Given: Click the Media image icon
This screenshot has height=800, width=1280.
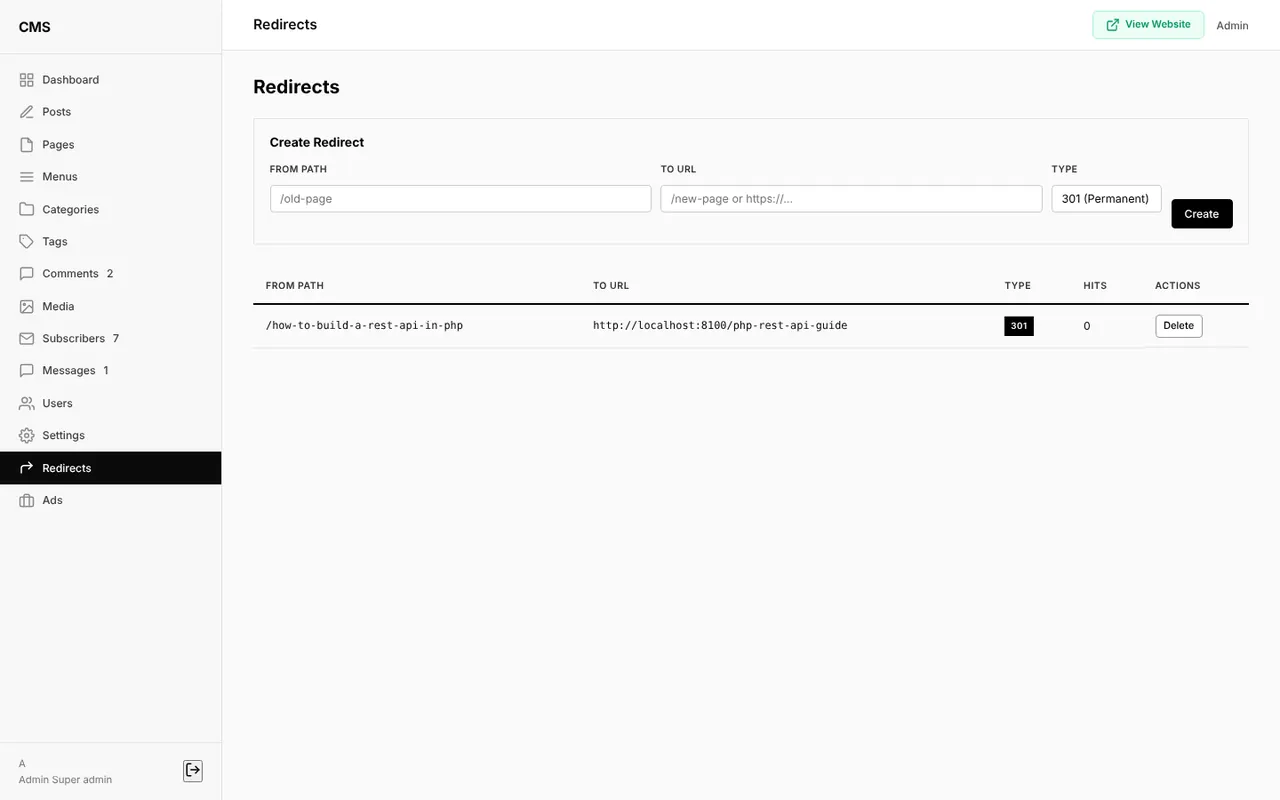Looking at the screenshot, I should (x=27, y=306).
